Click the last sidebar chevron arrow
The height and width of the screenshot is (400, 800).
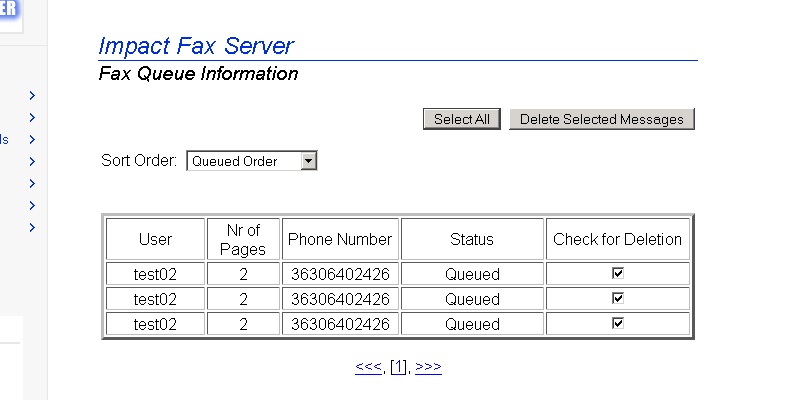[x=32, y=228]
